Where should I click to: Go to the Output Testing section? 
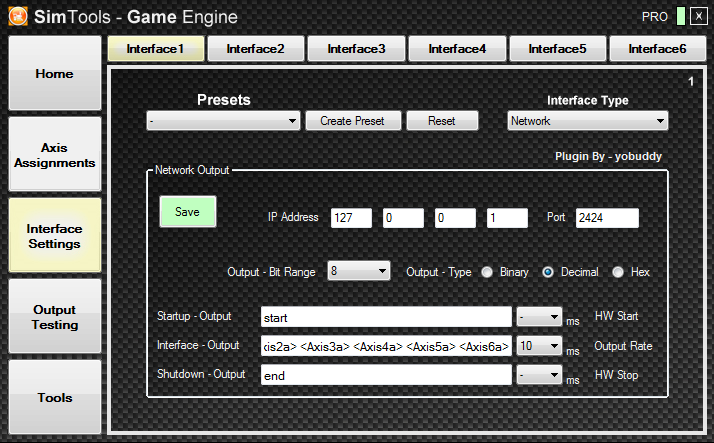tap(55, 316)
